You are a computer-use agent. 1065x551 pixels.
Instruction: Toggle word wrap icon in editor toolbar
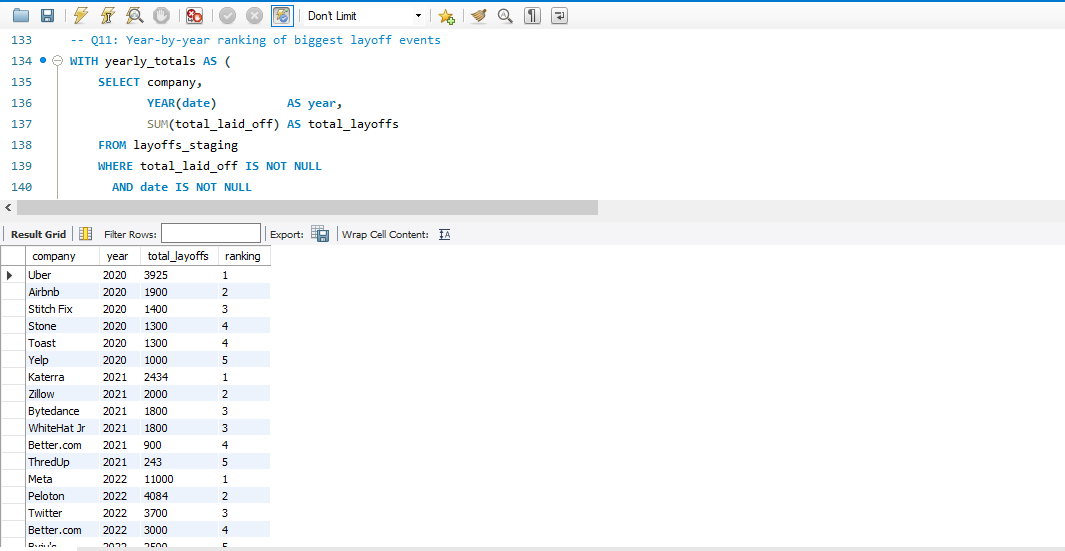tap(559, 16)
